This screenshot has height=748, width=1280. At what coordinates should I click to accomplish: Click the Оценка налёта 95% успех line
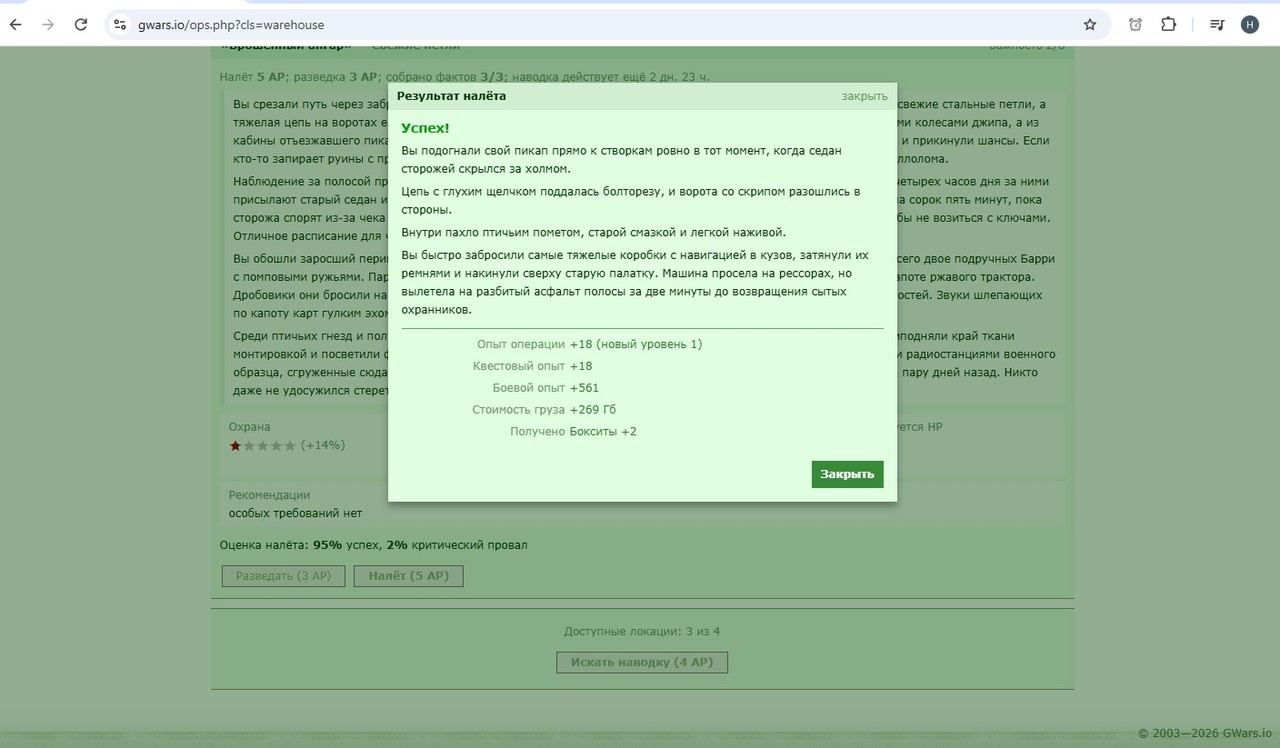coord(373,545)
